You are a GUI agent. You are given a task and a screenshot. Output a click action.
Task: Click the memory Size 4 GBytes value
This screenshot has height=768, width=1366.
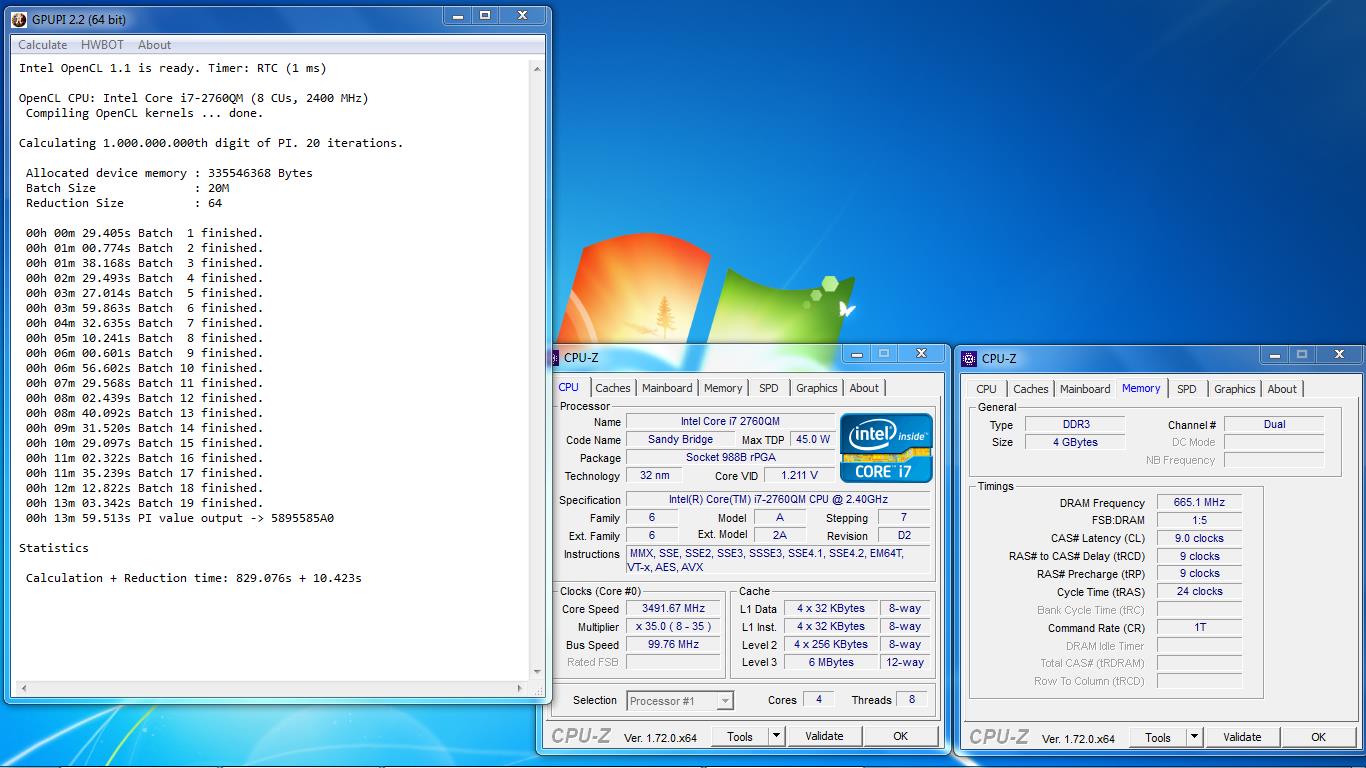(x=1075, y=442)
